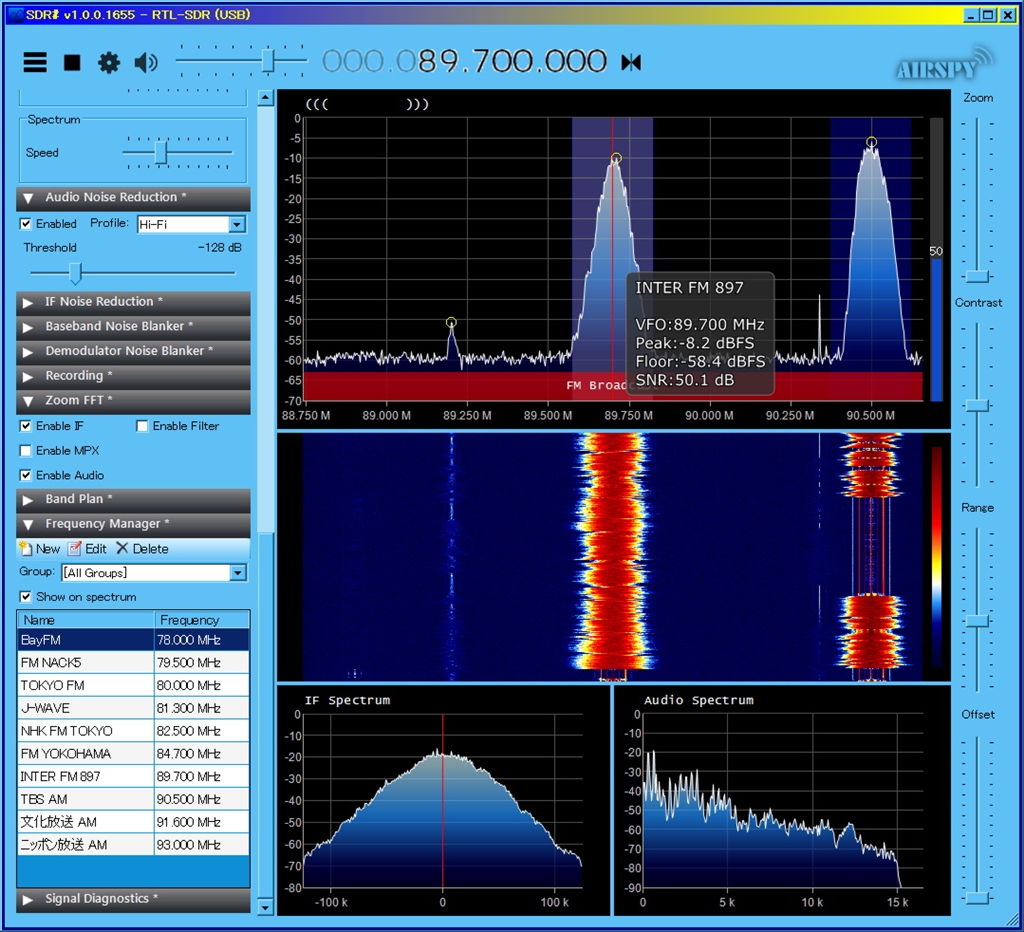1024x932 pixels.
Task: Stop the radio with the stop button
Action: pos(72,63)
